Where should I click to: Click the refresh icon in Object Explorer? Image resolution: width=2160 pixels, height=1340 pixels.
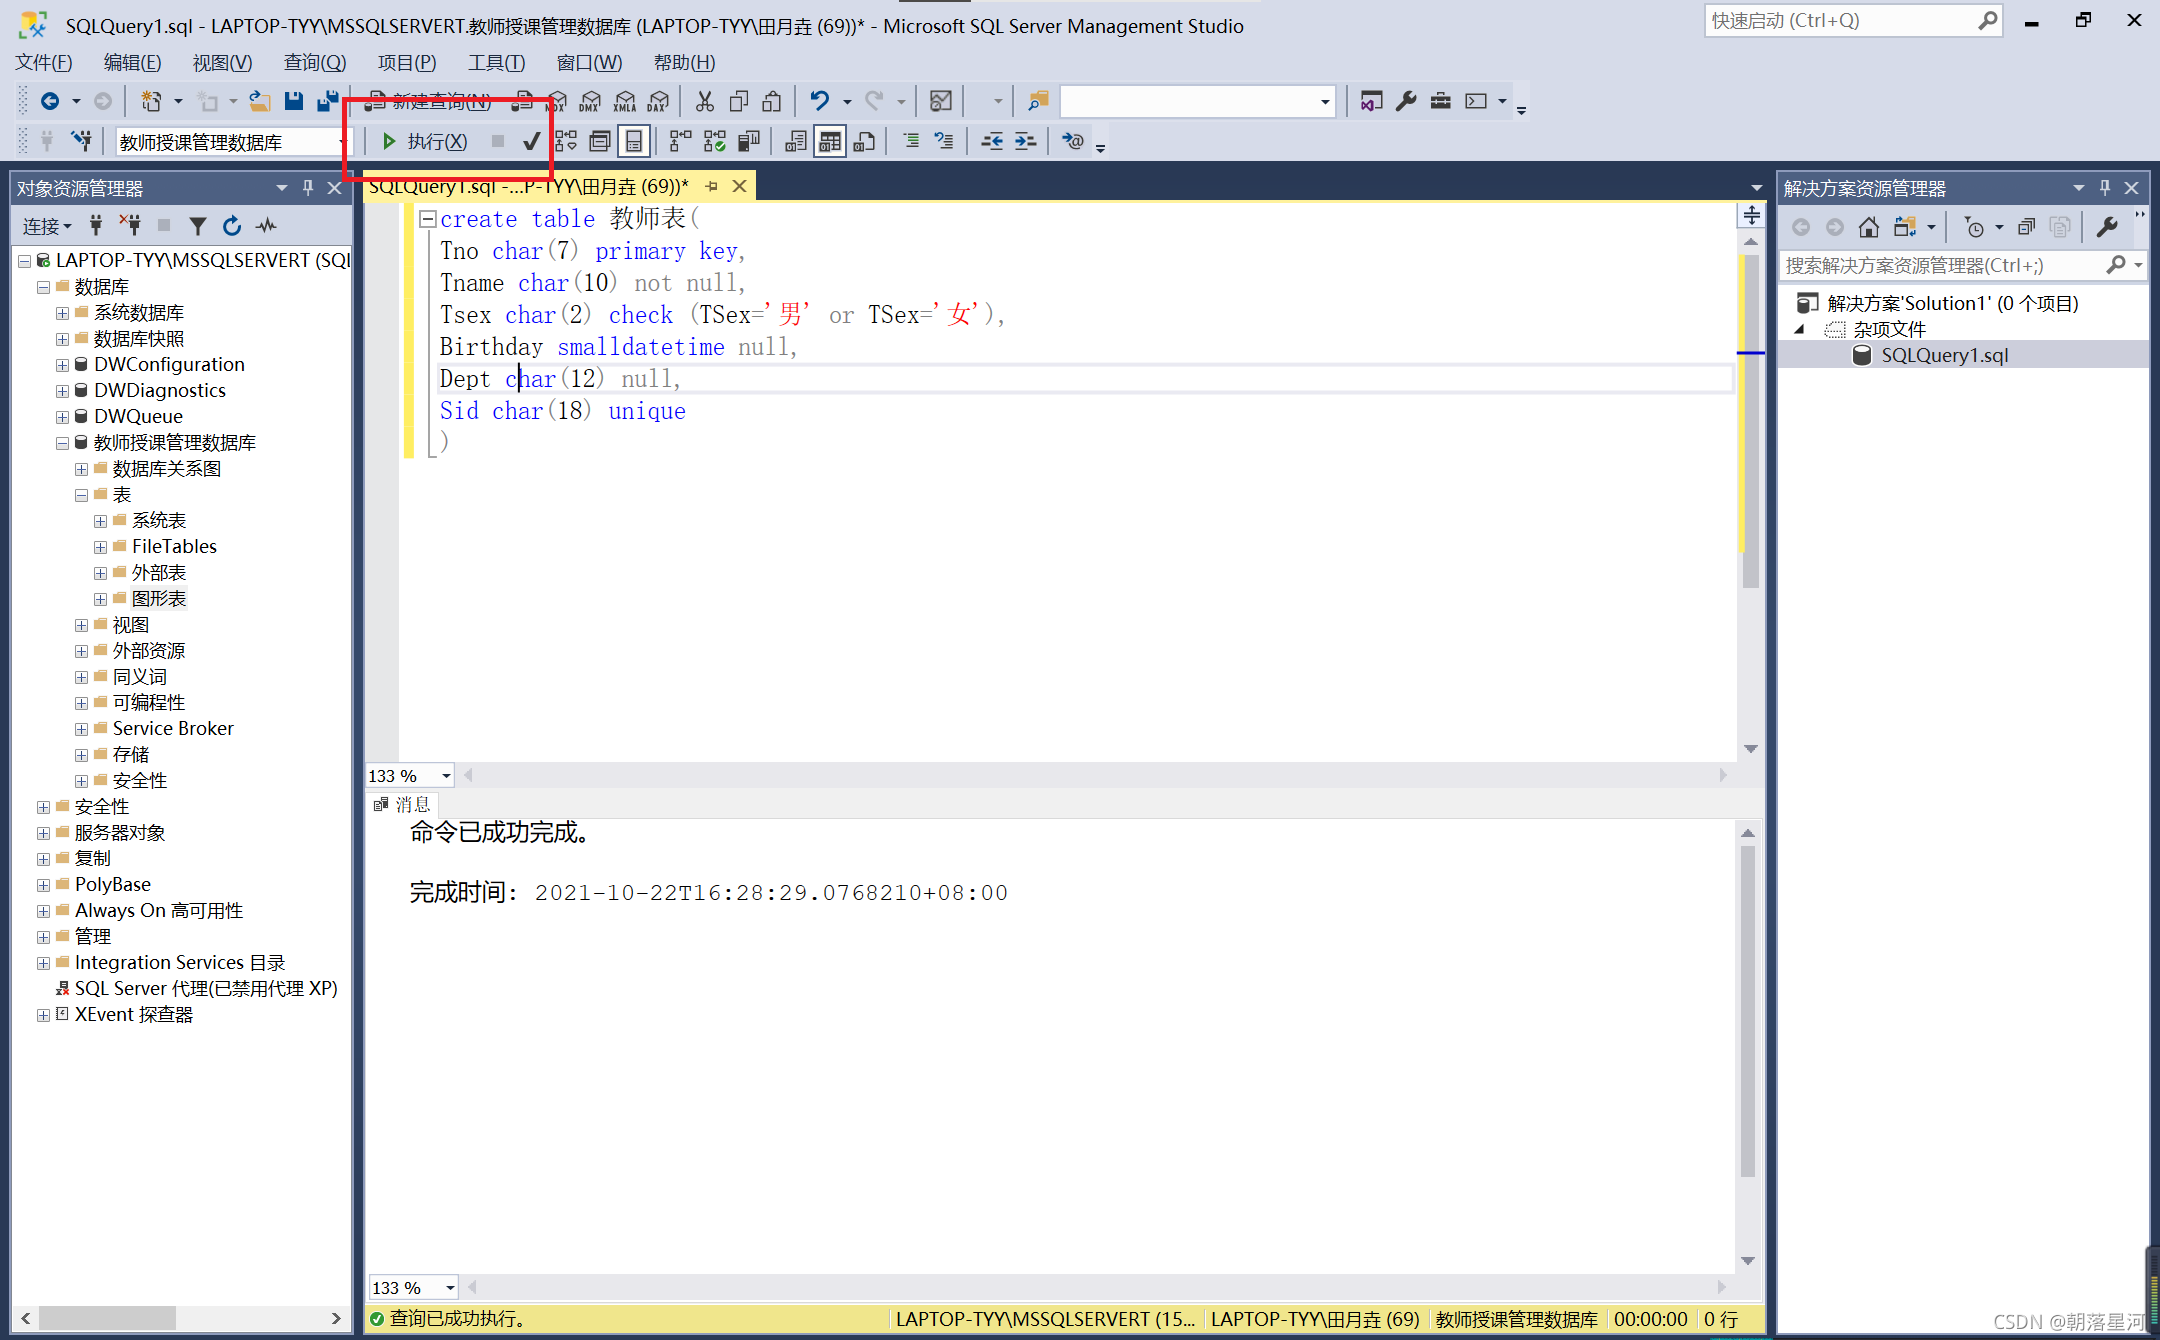pos(232,226)
